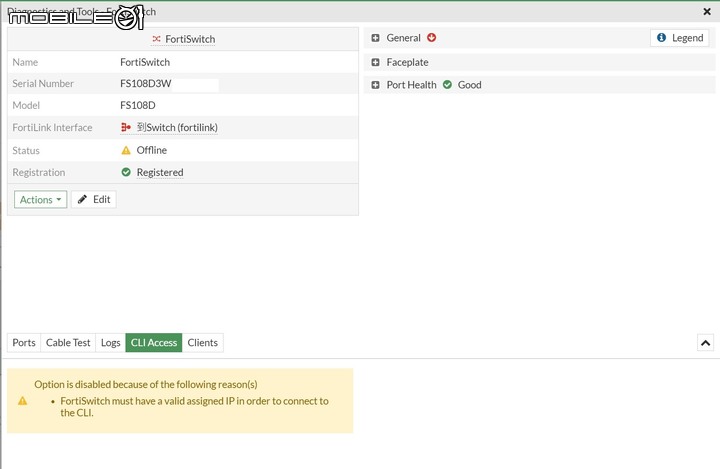Open the Actions dropdown

click(x=40, y=200)
